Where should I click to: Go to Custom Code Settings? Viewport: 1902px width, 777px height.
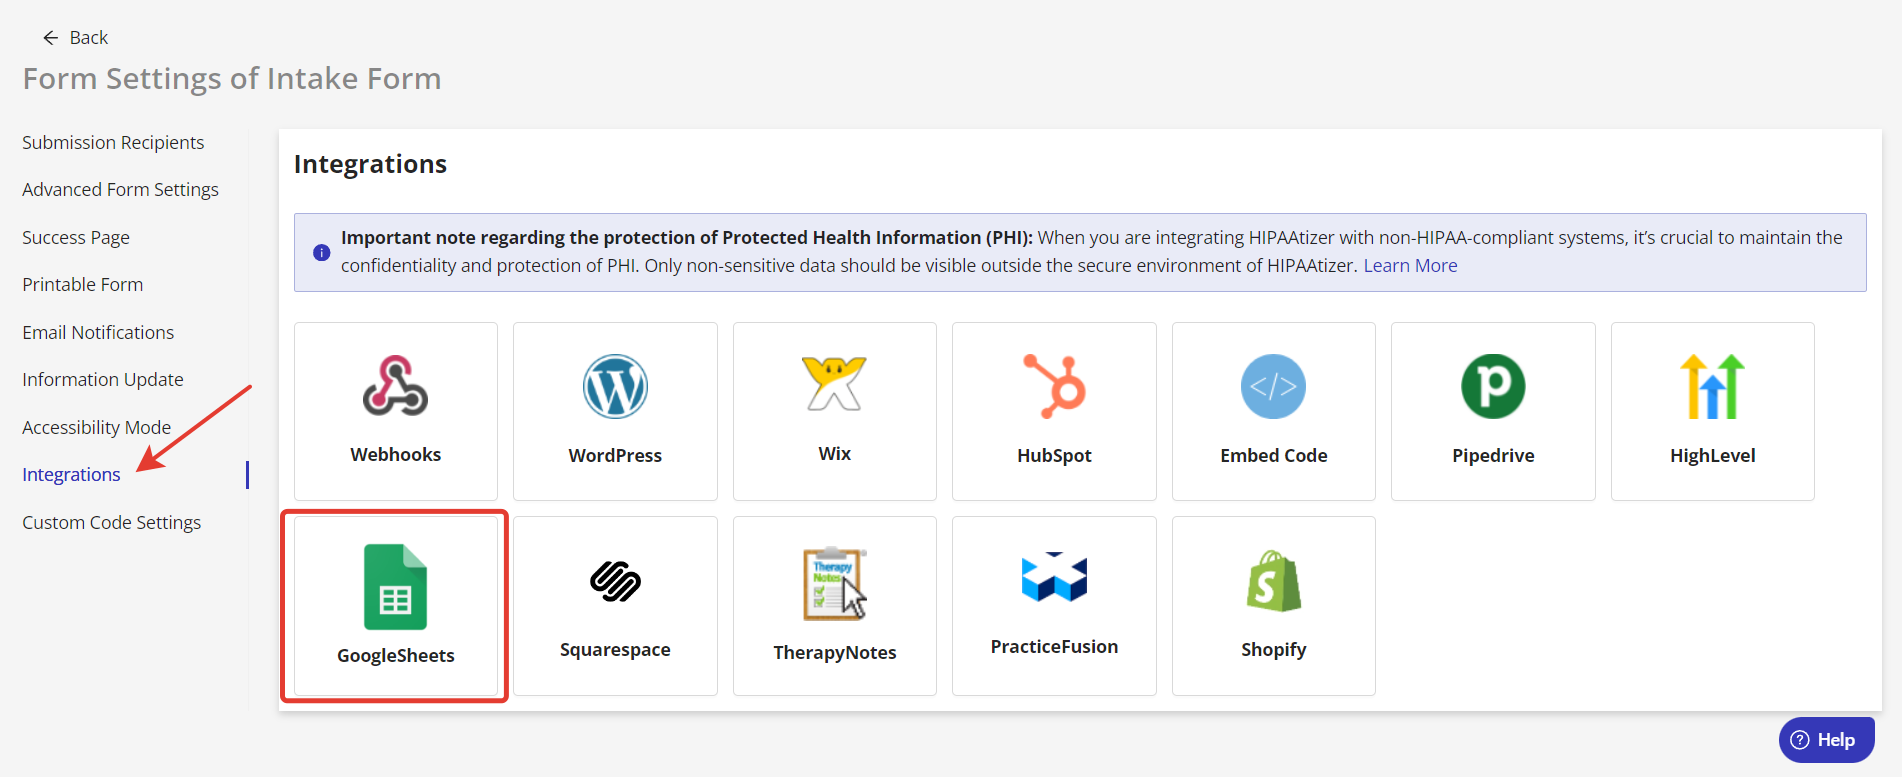[x=111, y=521]
